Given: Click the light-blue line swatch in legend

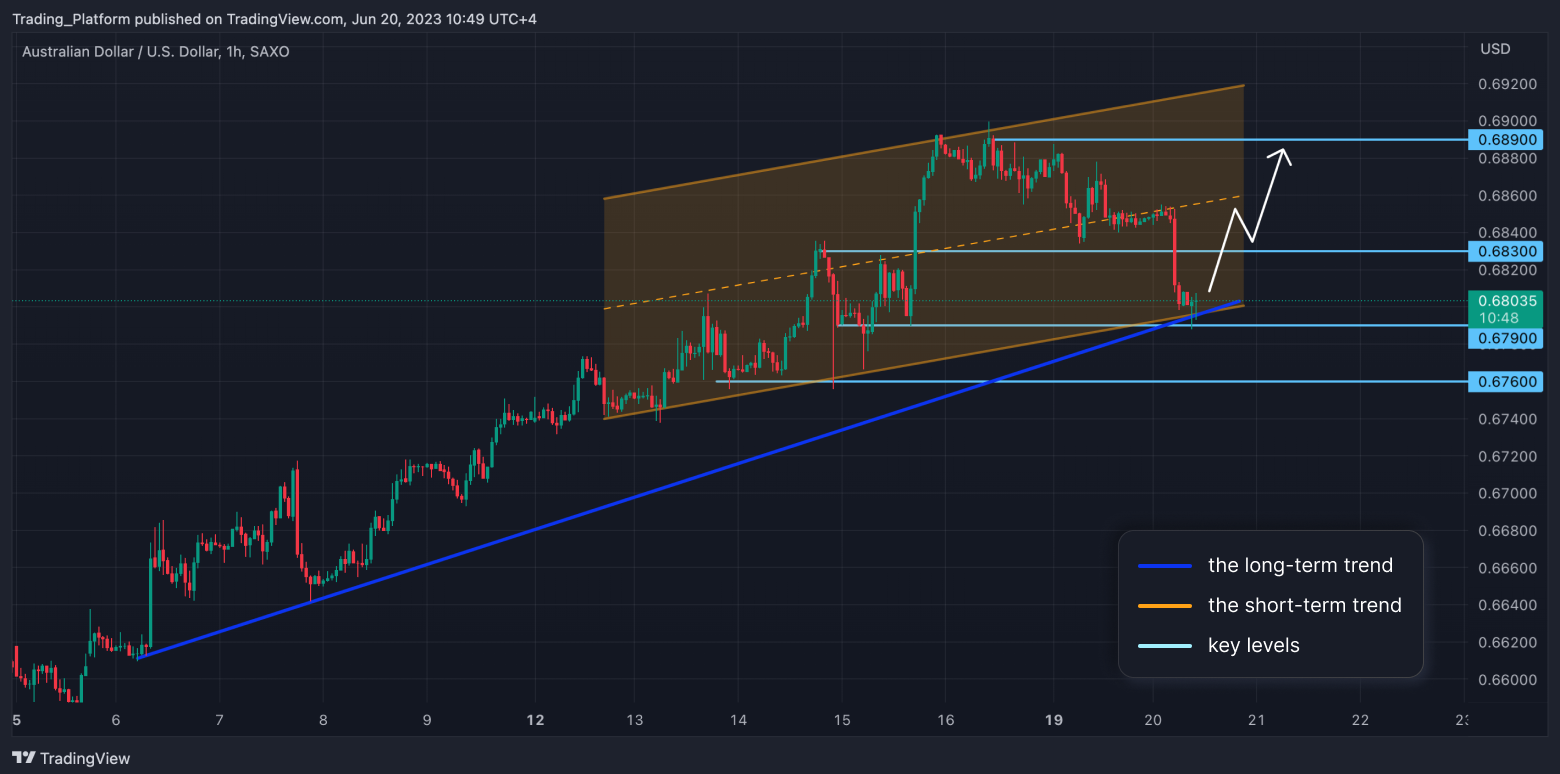Looking at the screenshot, I should (1165, 646).
